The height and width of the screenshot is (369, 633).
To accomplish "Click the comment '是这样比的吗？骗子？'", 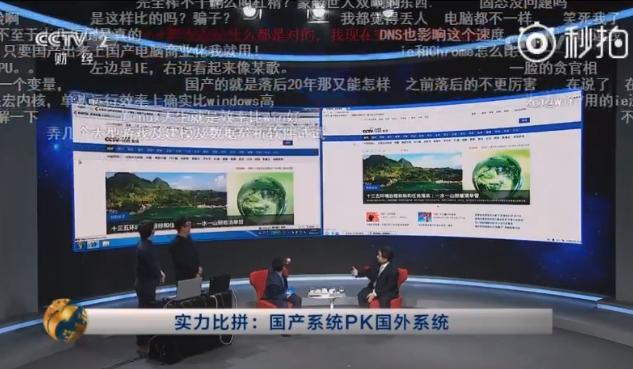I will coord(160,18).
